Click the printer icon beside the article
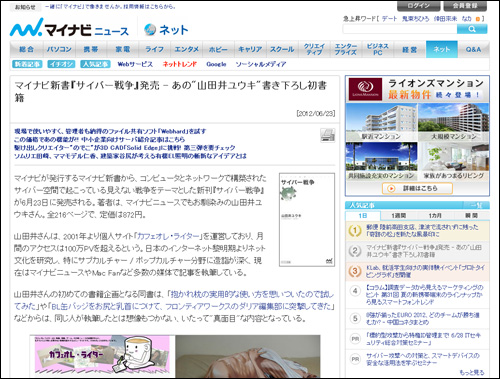Image resolution: width=500 pixels, height=379 pixels. click(x=327, y=135)
